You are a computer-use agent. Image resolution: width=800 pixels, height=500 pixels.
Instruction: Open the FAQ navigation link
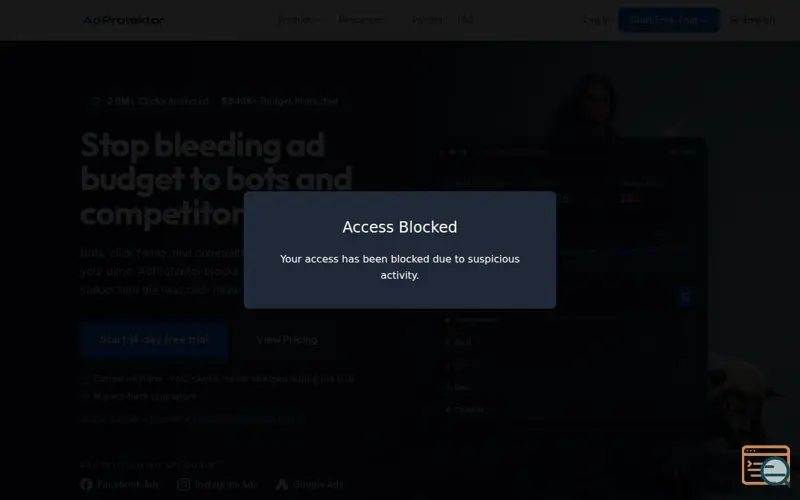pos(465,20)
